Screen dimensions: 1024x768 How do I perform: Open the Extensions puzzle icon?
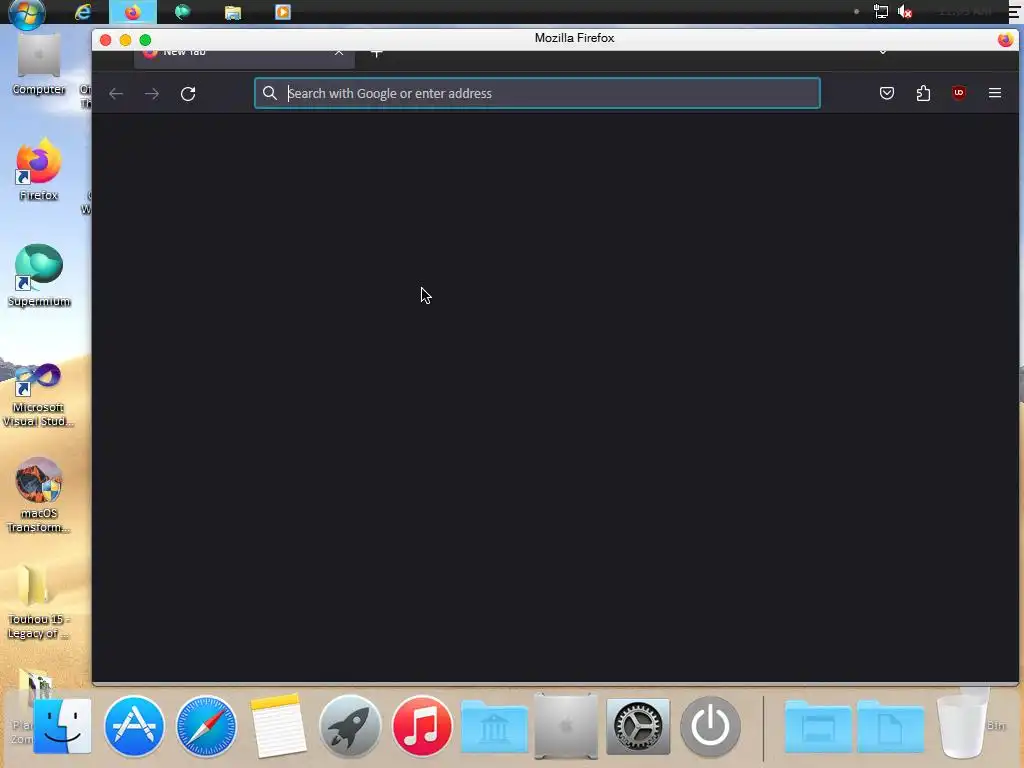pos(923,93)
